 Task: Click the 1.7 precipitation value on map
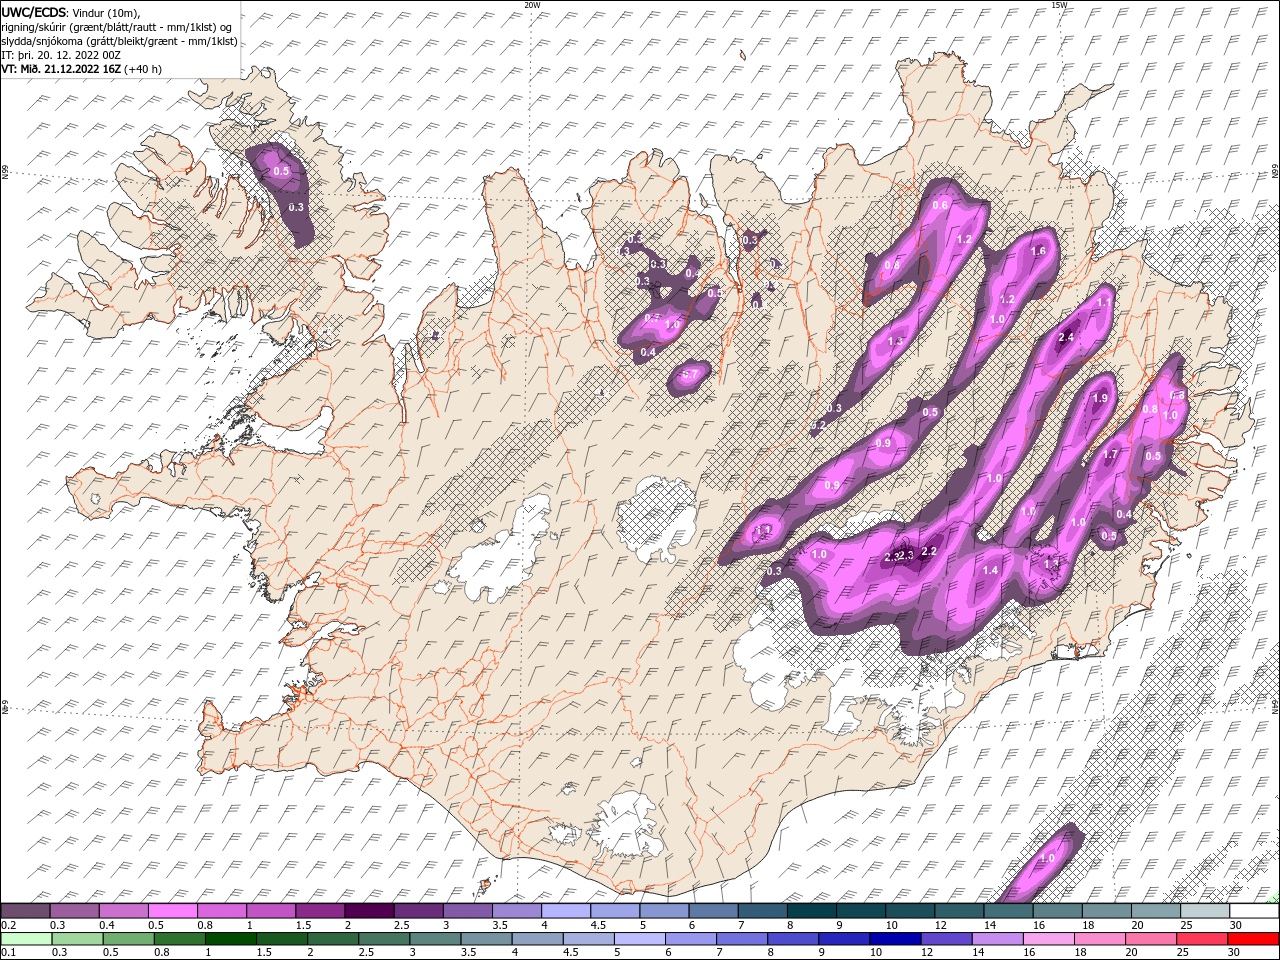click(1110, 455)
